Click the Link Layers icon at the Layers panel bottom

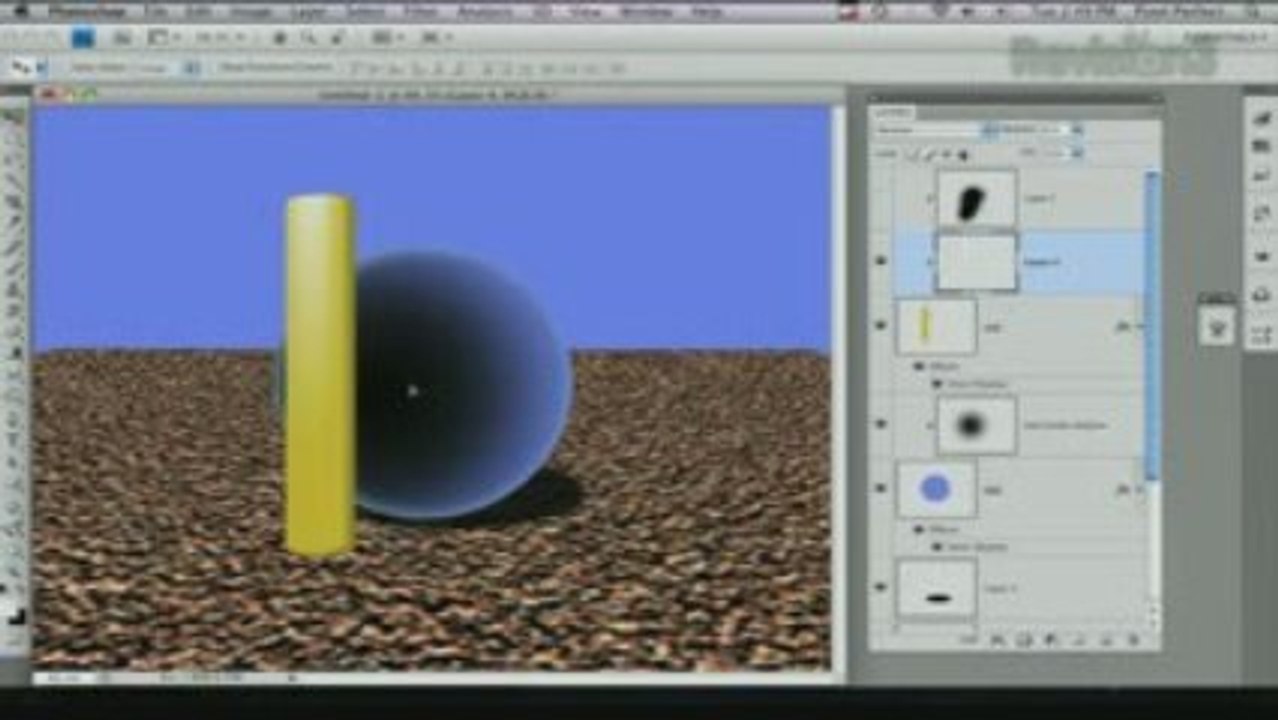click(968, 638)
